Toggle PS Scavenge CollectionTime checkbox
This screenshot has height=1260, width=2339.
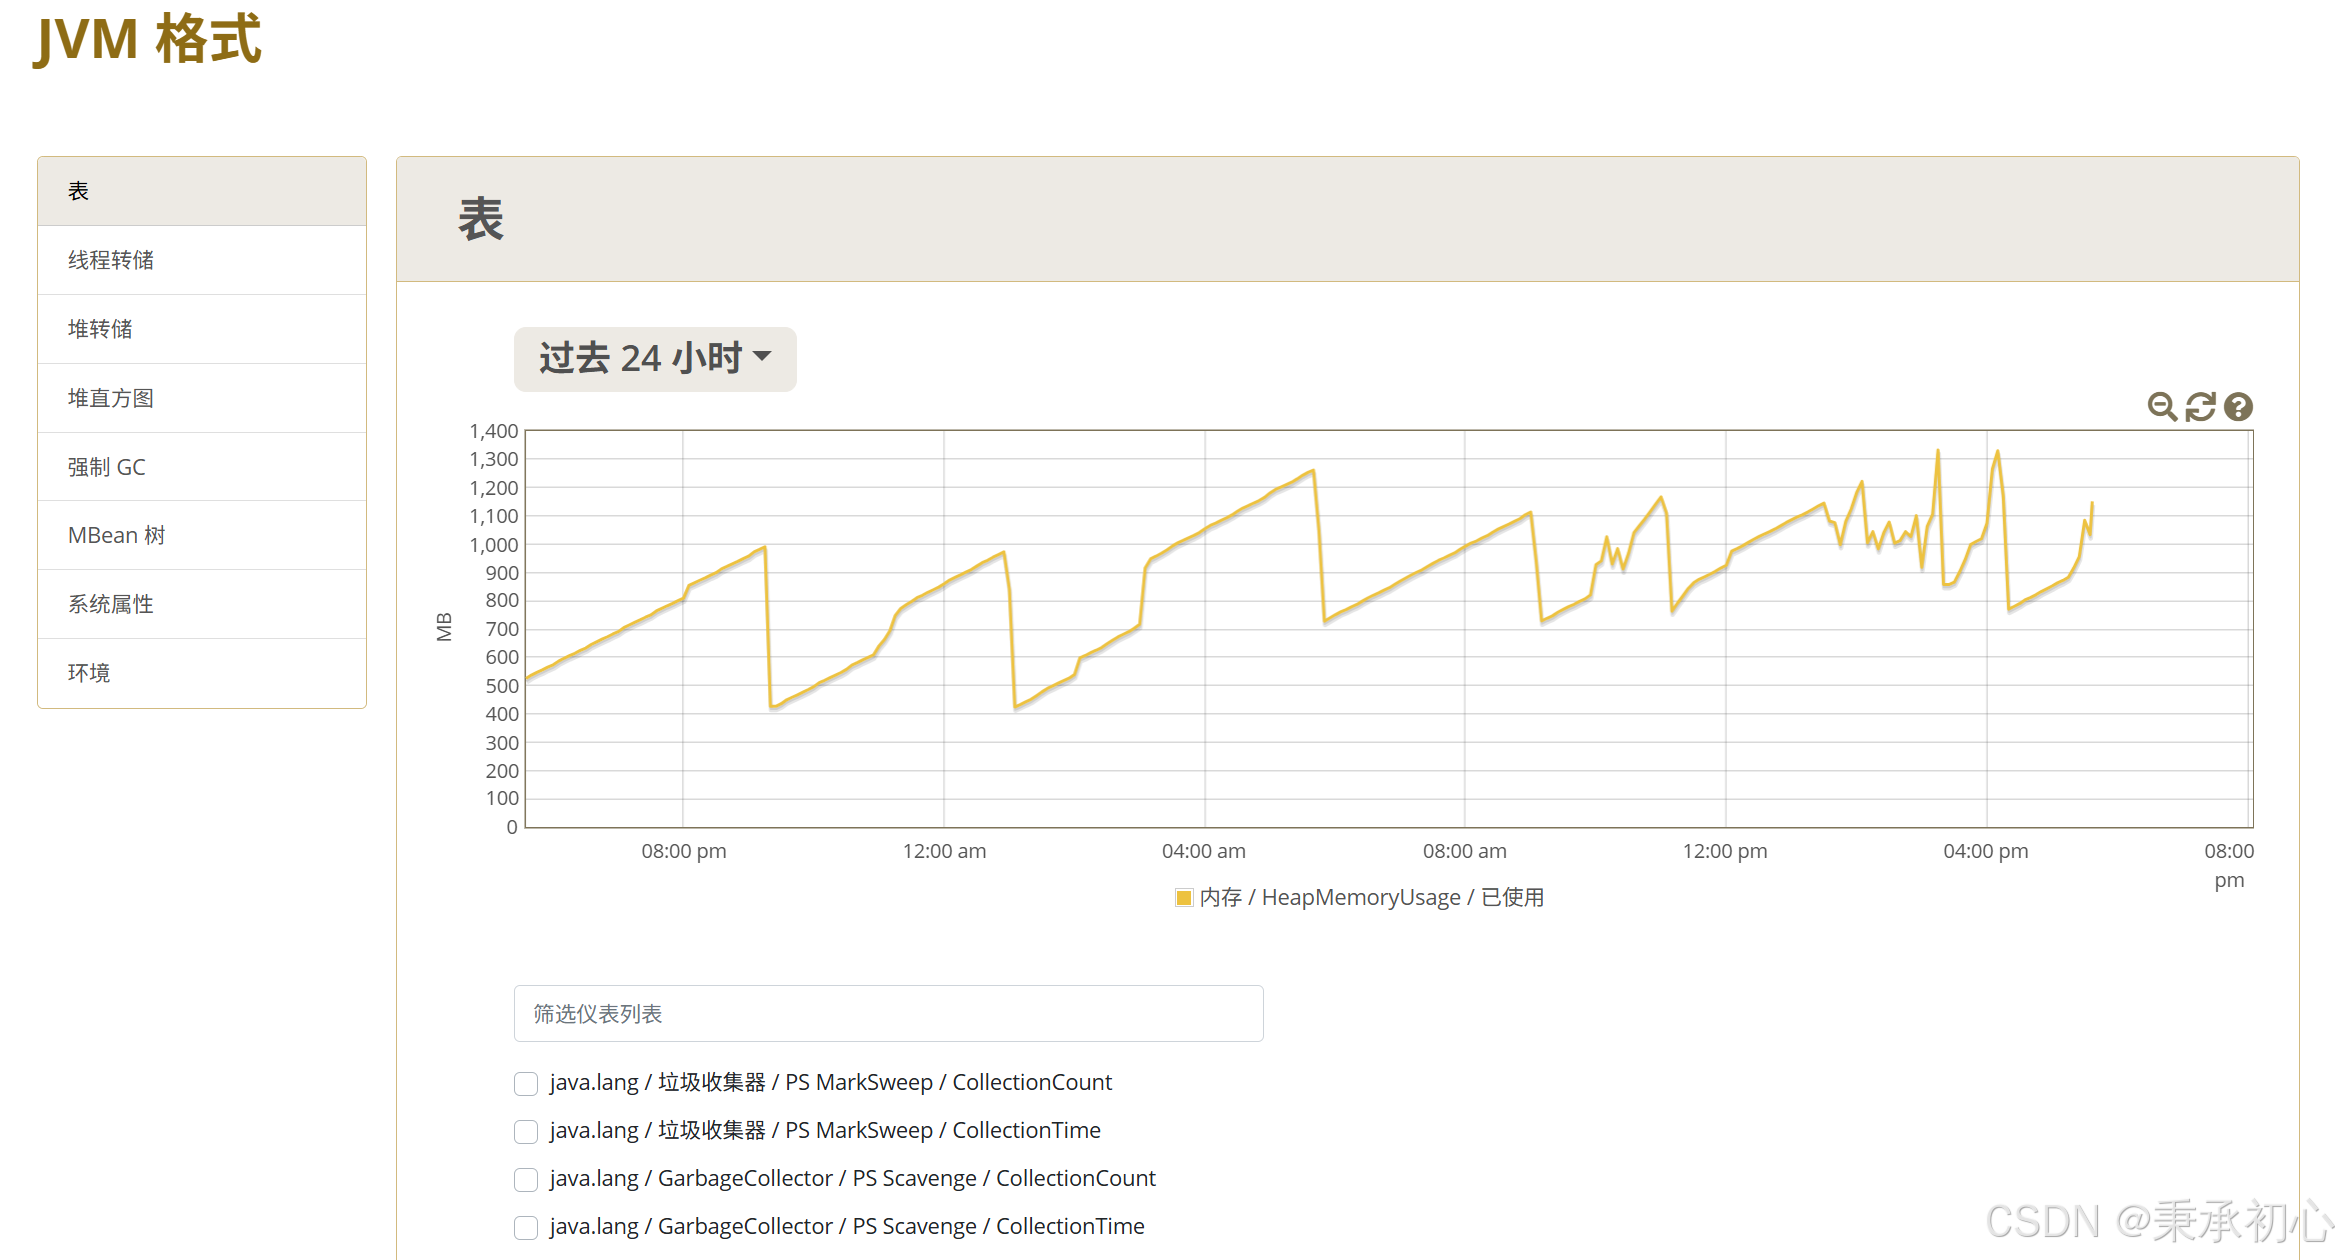[526, 1227]
